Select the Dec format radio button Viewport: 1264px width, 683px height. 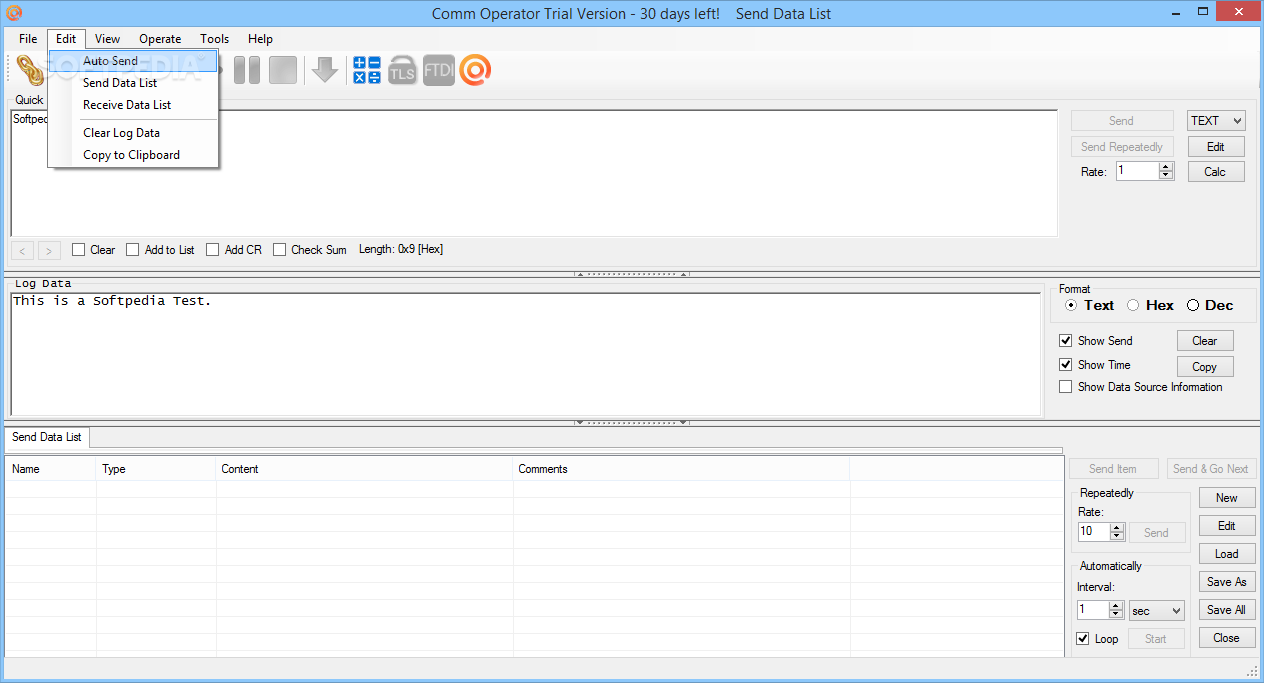tap(1193, 305)
